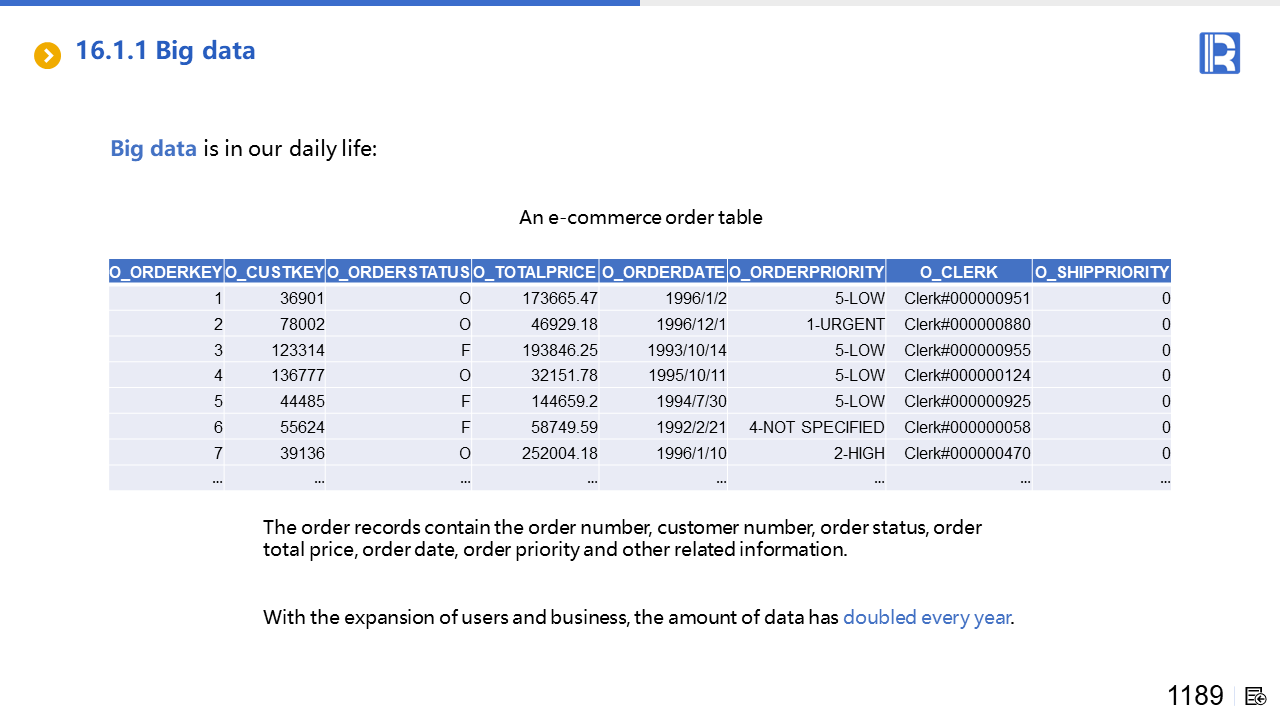Image resolution: width=1280 pixels, height=720 pixels.
Task: Click the blue progress bar at top
Action: coord(320,3)
